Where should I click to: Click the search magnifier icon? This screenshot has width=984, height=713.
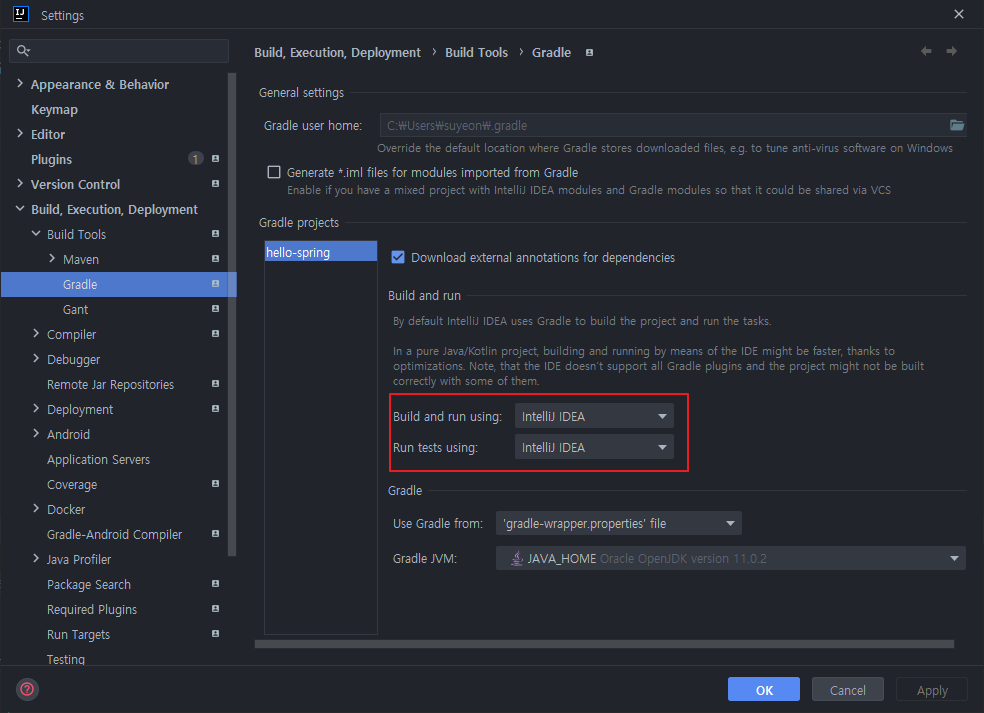tap(23, 51)
